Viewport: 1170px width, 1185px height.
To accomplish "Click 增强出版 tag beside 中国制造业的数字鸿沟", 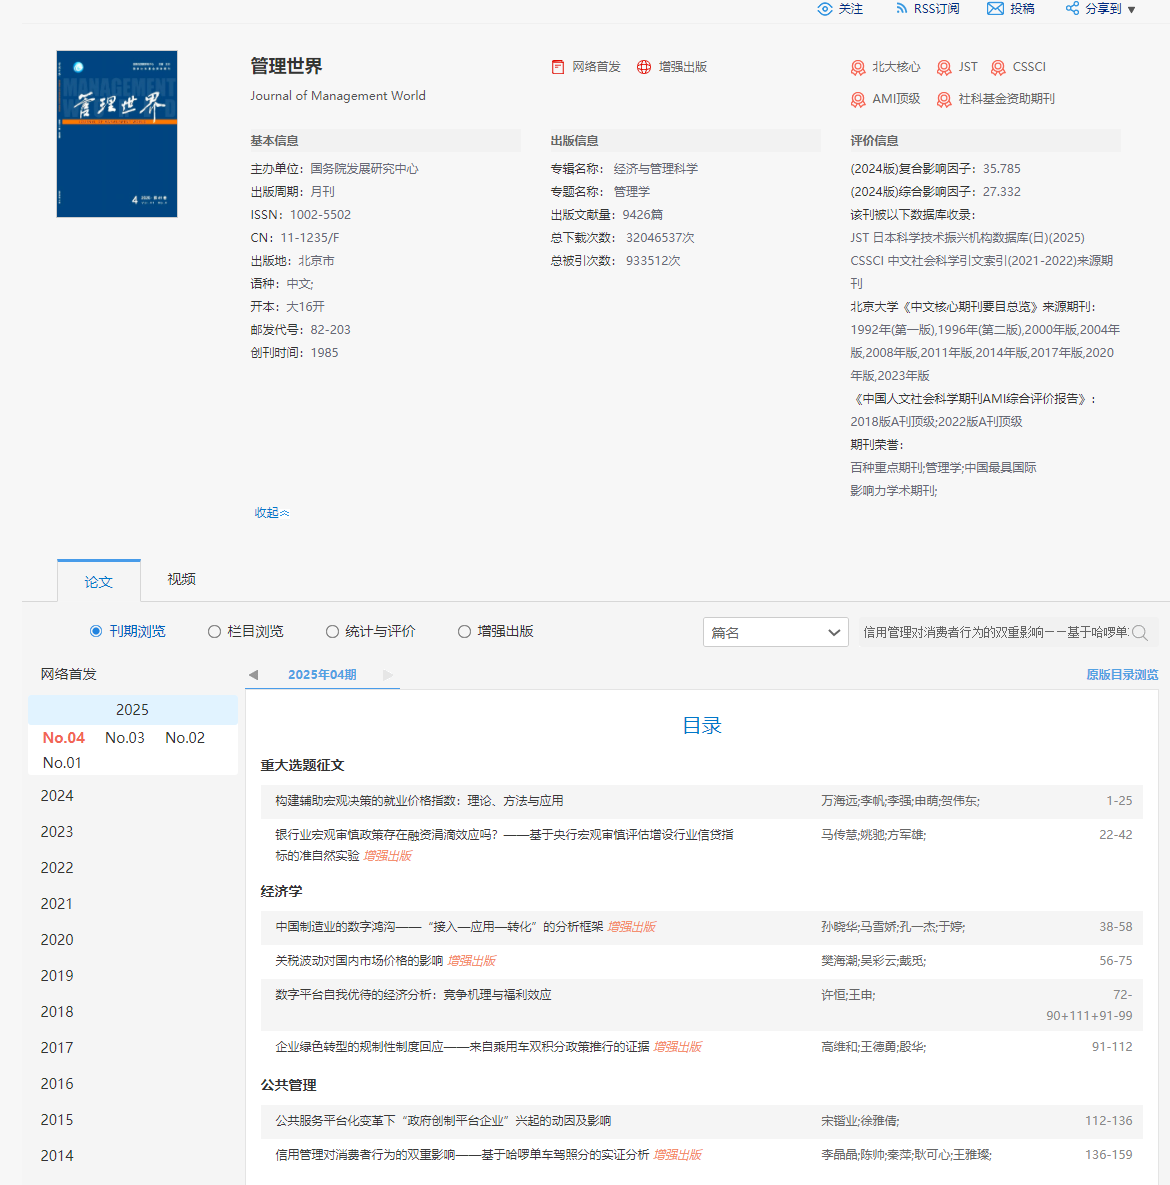I will 632,927.
